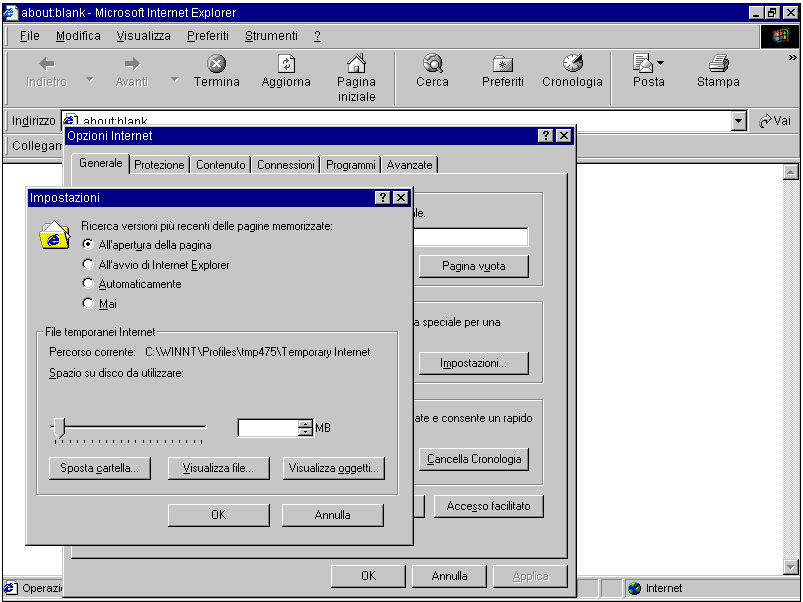Click the home page address field
This screenshot has height=602, width=803.
tap(471, 237)
